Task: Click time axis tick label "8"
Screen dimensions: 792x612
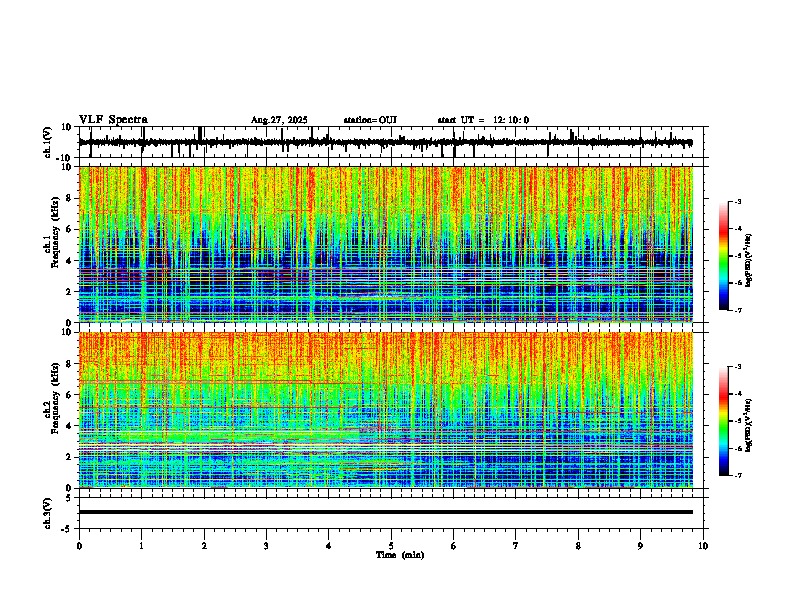Action: point(578,546)
